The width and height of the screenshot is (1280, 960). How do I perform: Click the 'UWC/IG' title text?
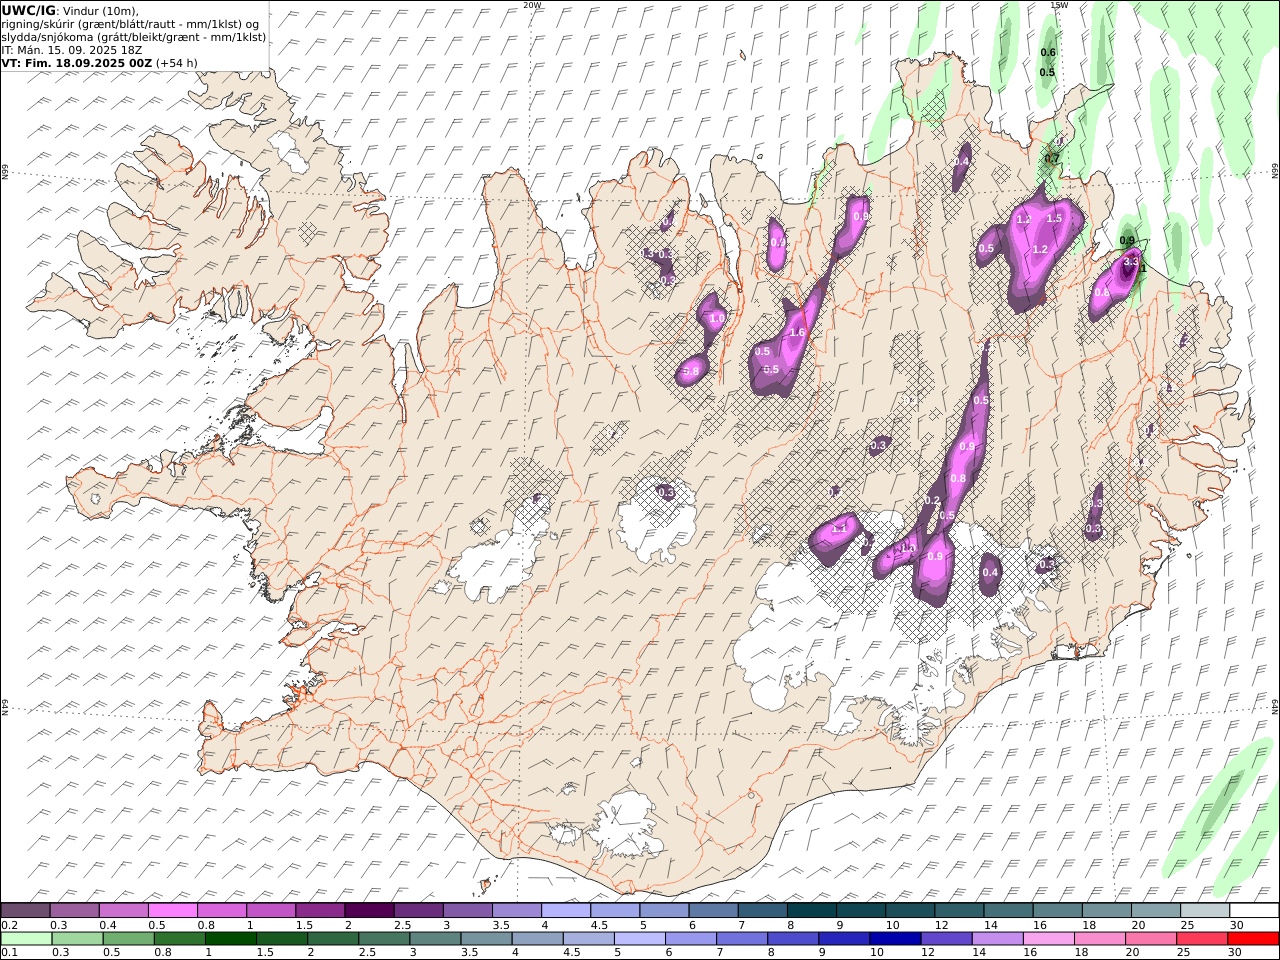pyautogui.click(x=29, y=10)
